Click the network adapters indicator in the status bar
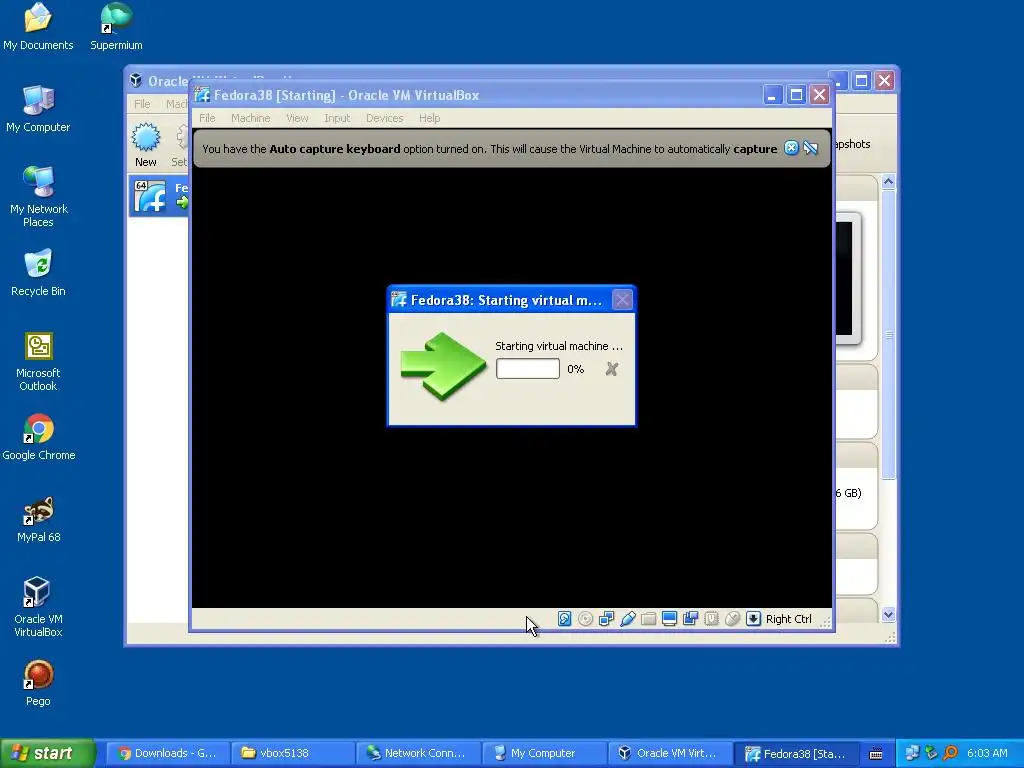 (x=607, y=618)
